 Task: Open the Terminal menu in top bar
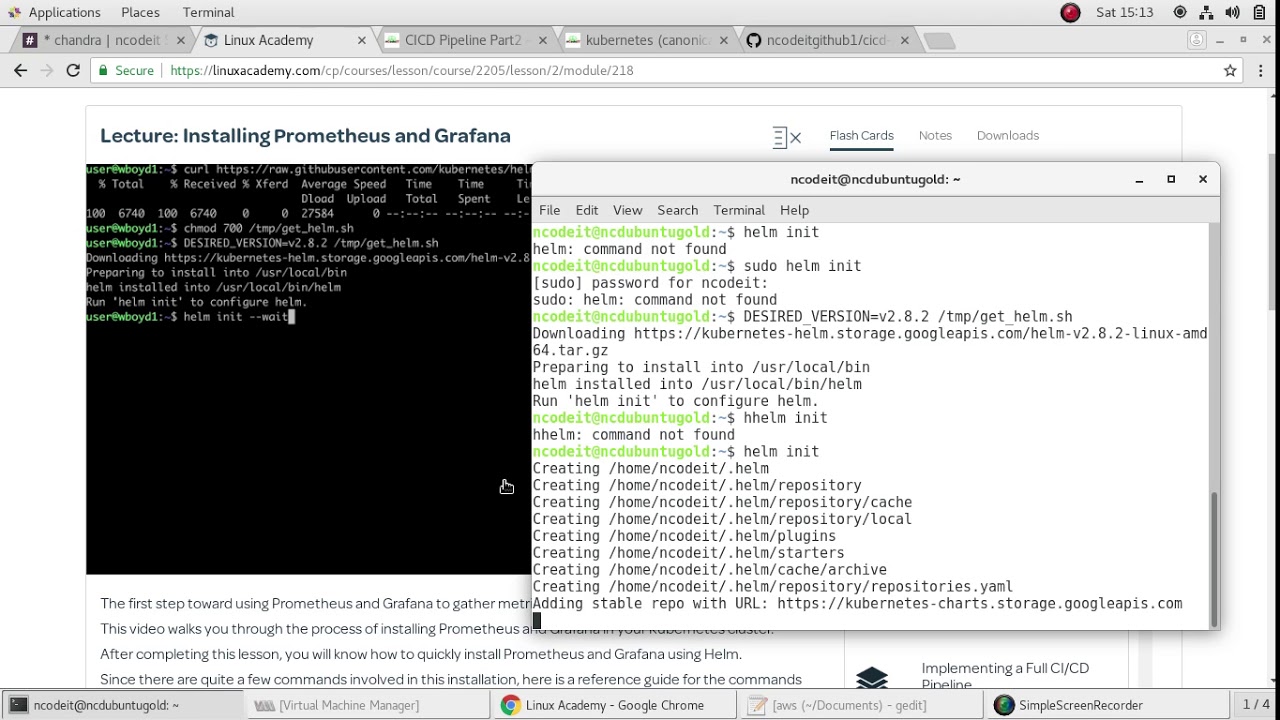coord(208,12)
